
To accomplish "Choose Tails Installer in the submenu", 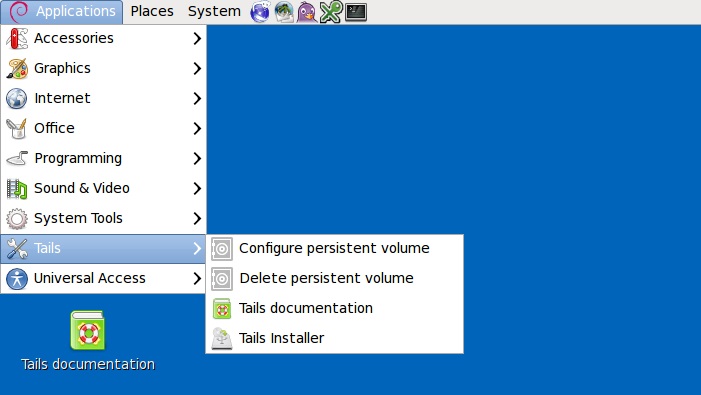I will point(334,338).
